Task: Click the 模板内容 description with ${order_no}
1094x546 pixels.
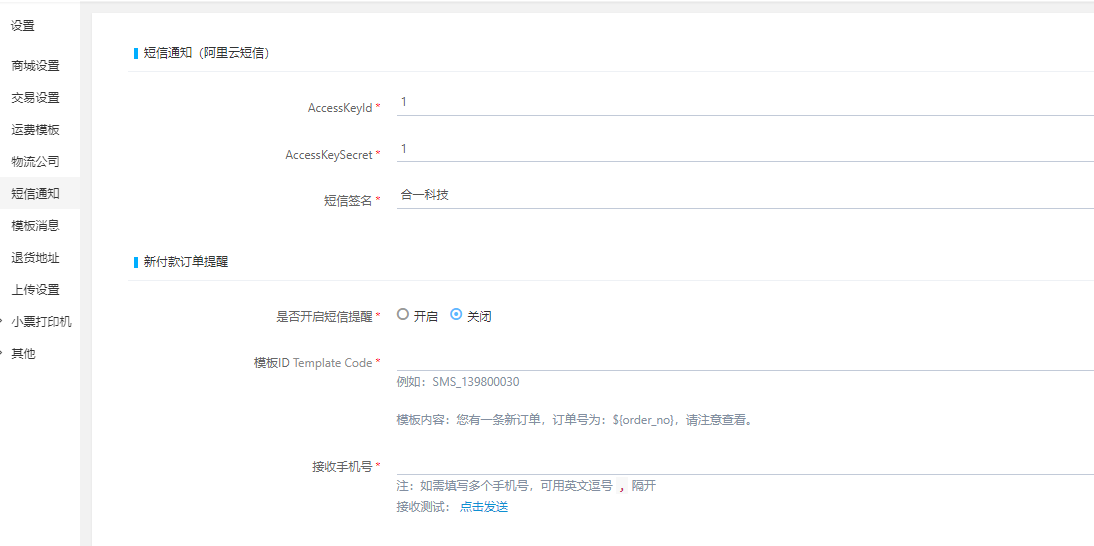Action: 576,420
